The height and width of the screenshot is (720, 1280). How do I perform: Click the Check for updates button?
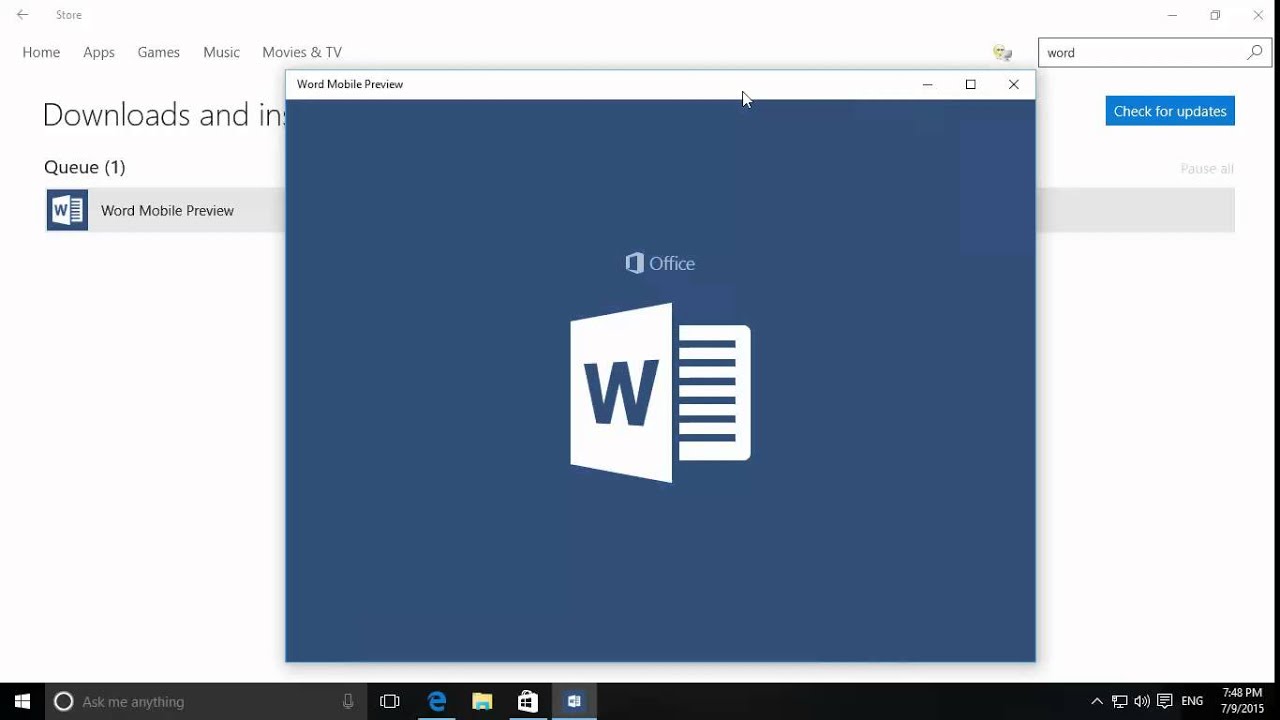tap(1170, 111)
